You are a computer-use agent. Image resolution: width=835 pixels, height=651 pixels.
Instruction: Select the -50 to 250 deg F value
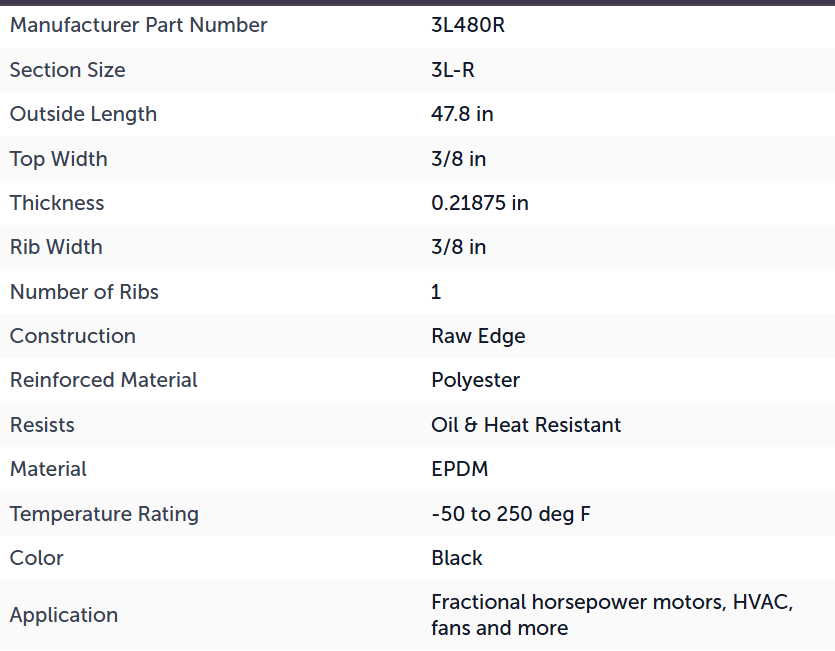click(511, 514)
